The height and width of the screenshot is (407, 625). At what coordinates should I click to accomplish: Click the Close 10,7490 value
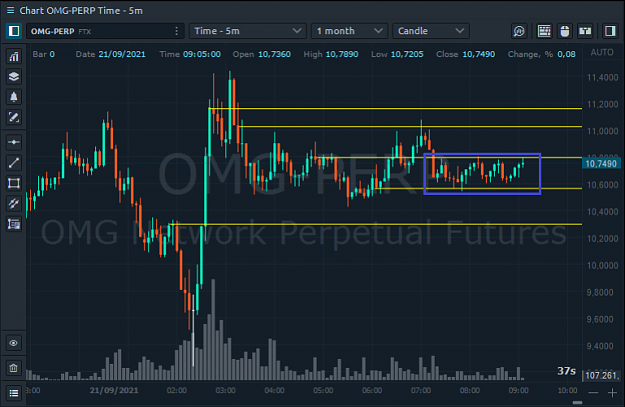[479, 54]
